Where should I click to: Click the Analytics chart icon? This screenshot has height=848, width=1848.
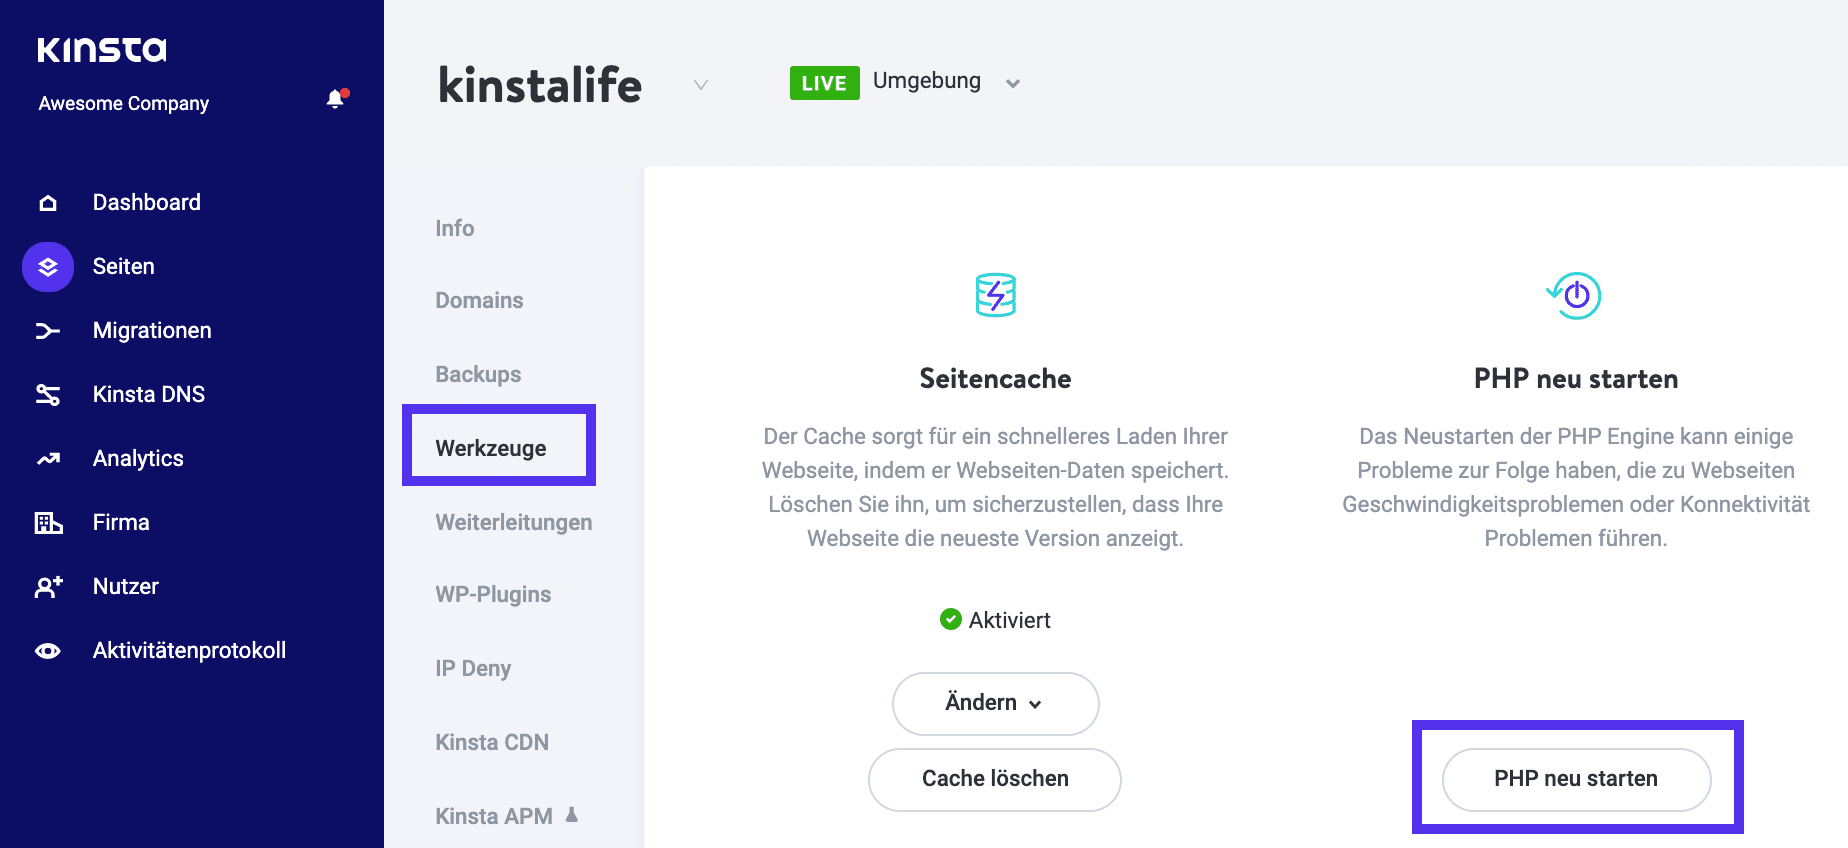tap(47, 458)
